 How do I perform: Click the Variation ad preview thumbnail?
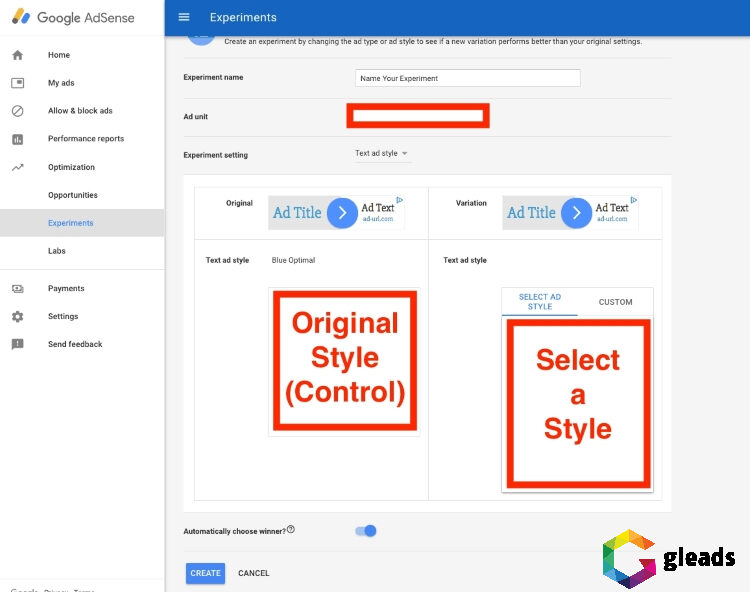[570, 213]
